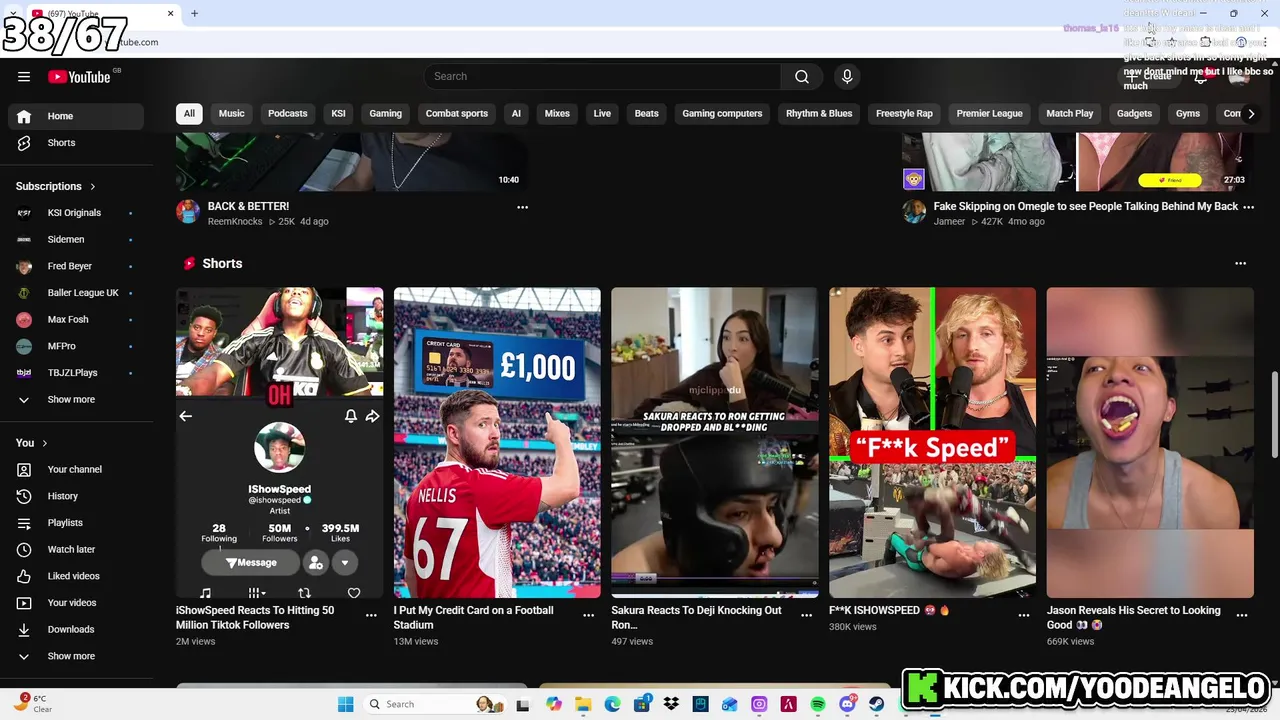1280x720 pixels.
Task: Select the Gadgets filter chip
Action: coord(1134,114)
